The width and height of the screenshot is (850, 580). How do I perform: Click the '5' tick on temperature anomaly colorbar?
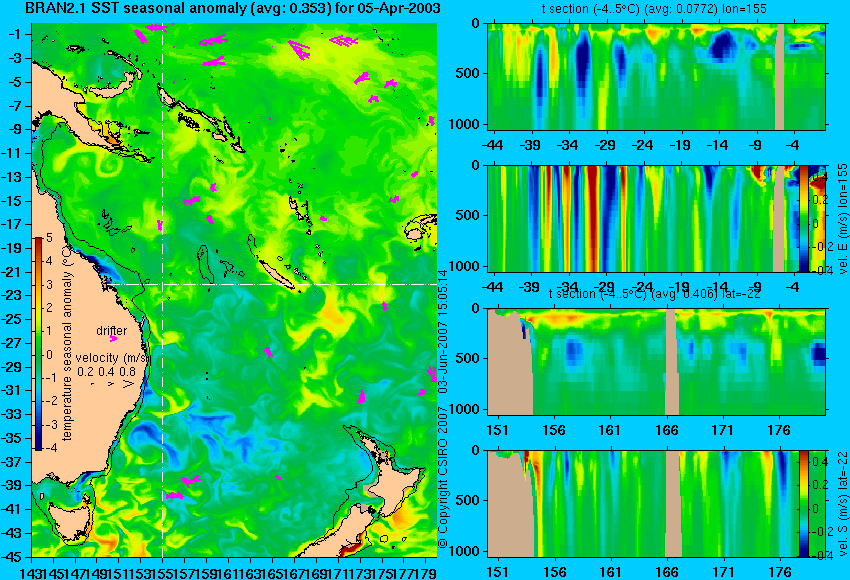pyautogui.click(x=49, y=237)
